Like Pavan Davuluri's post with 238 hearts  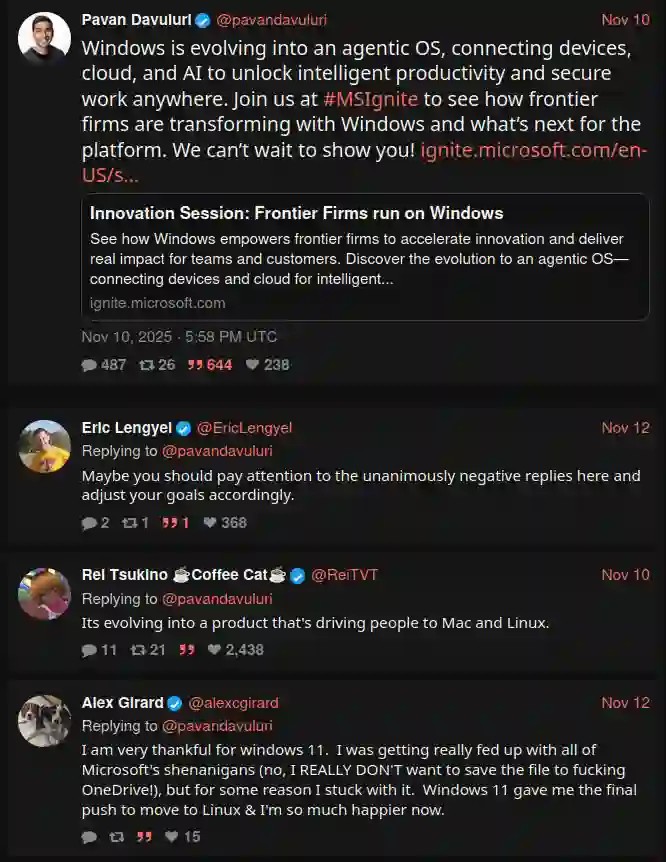coord(253,365)
